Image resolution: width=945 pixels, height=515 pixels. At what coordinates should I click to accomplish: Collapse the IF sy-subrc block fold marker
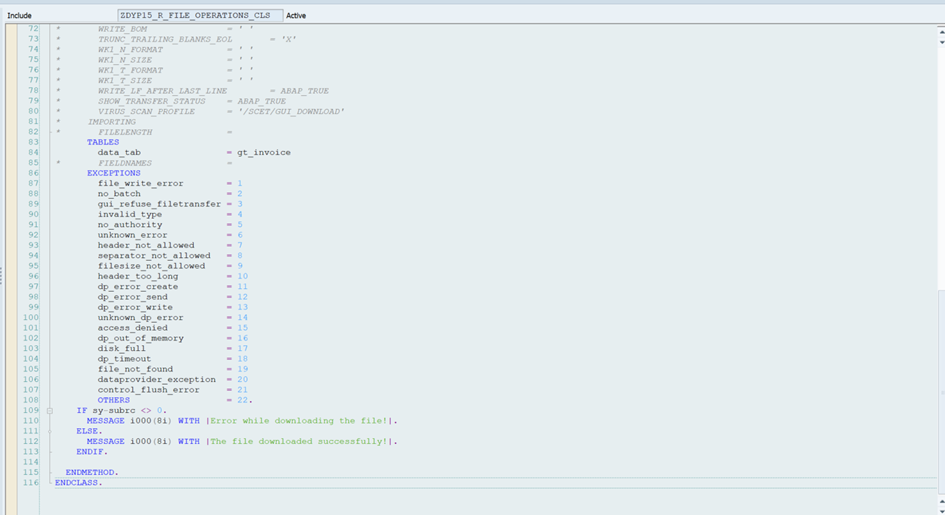(x=49, y=411)
